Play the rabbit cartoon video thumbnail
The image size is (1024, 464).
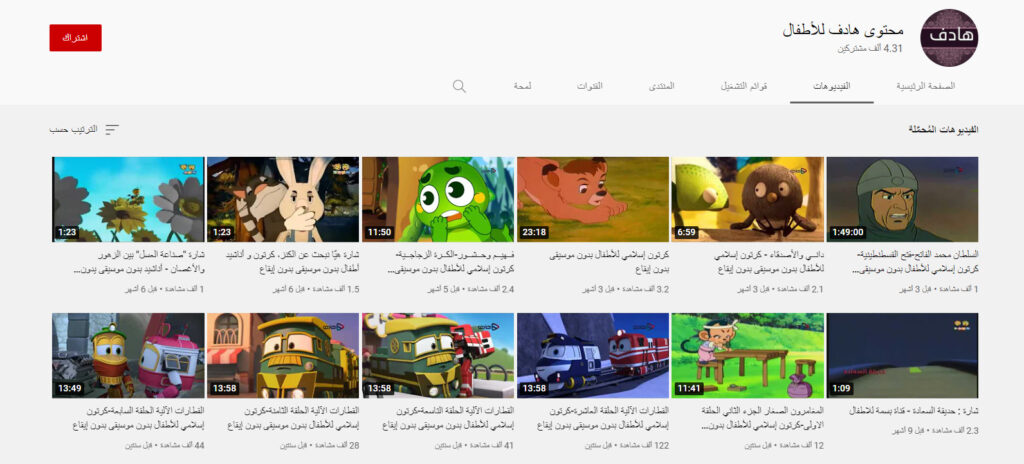(x=283, y=199)
